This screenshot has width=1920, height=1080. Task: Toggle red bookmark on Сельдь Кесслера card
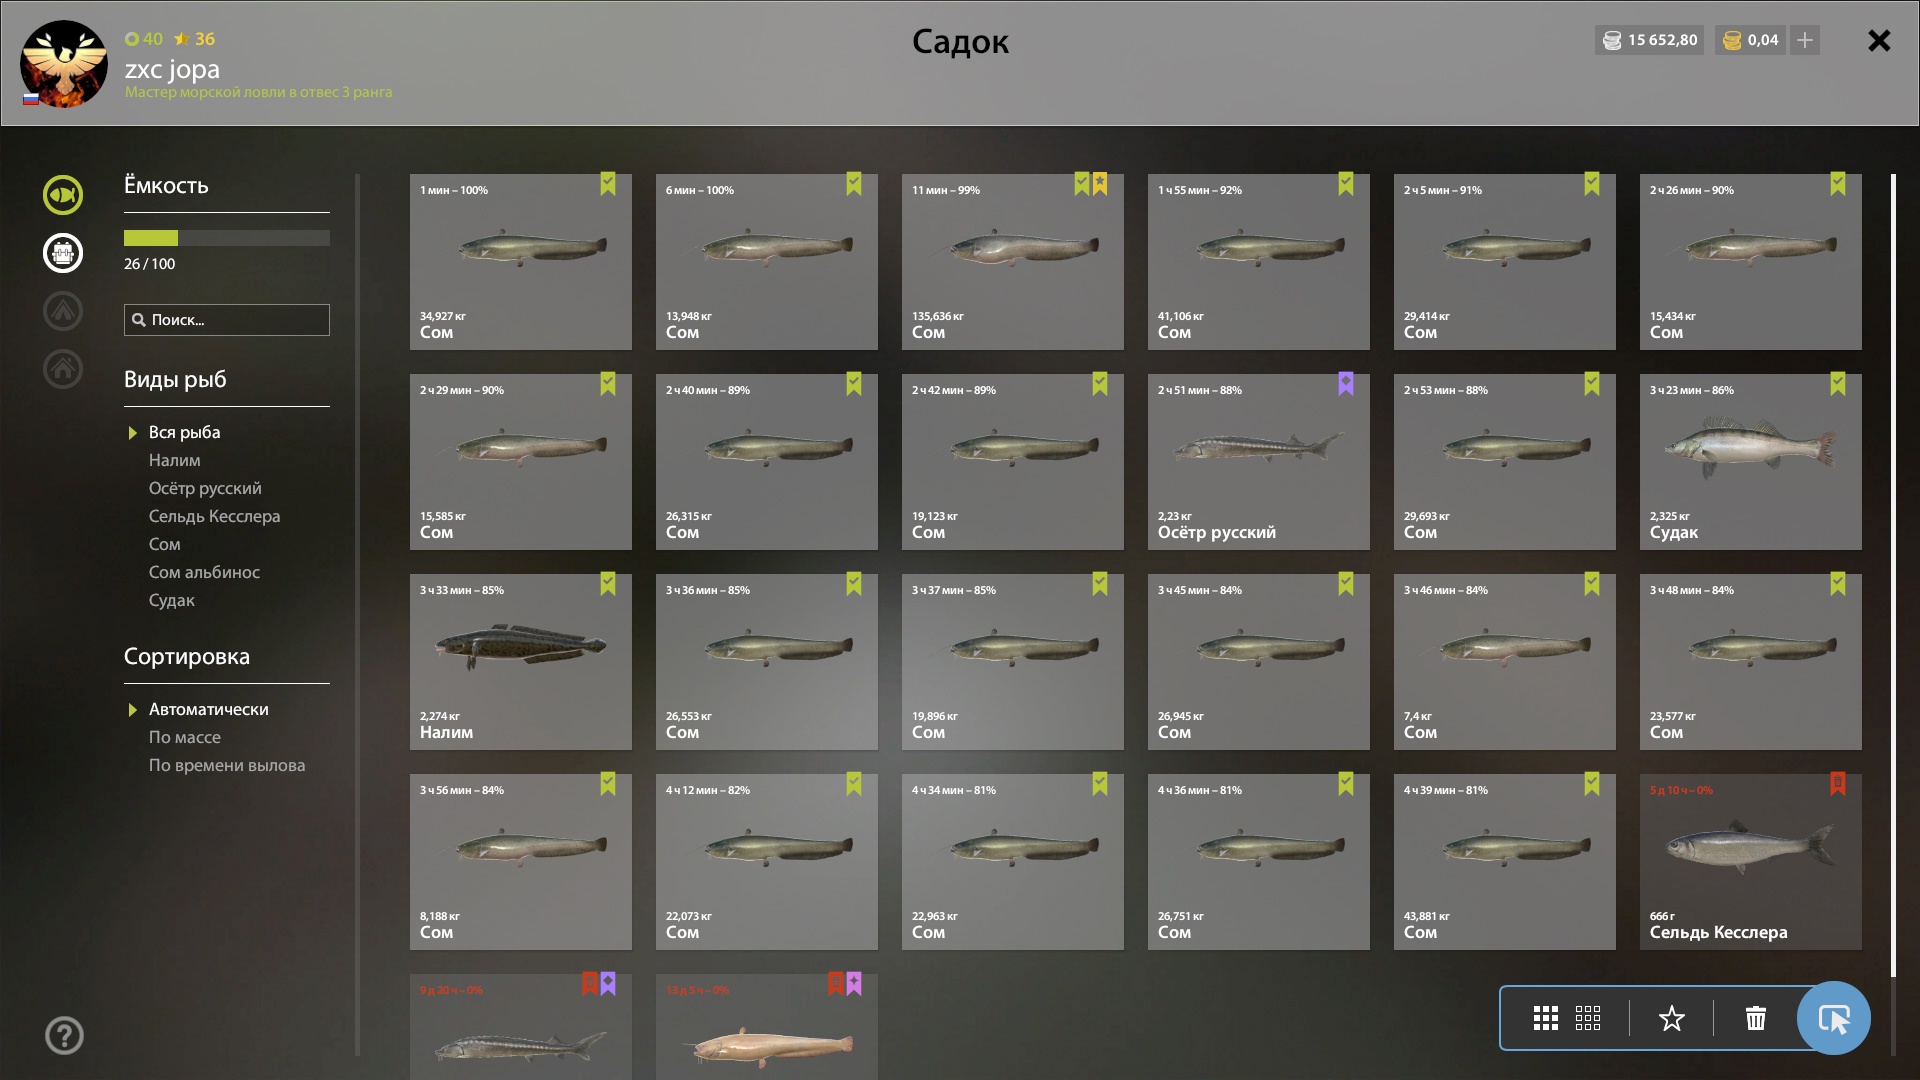pyautogui.click(x=1838, y=784)
